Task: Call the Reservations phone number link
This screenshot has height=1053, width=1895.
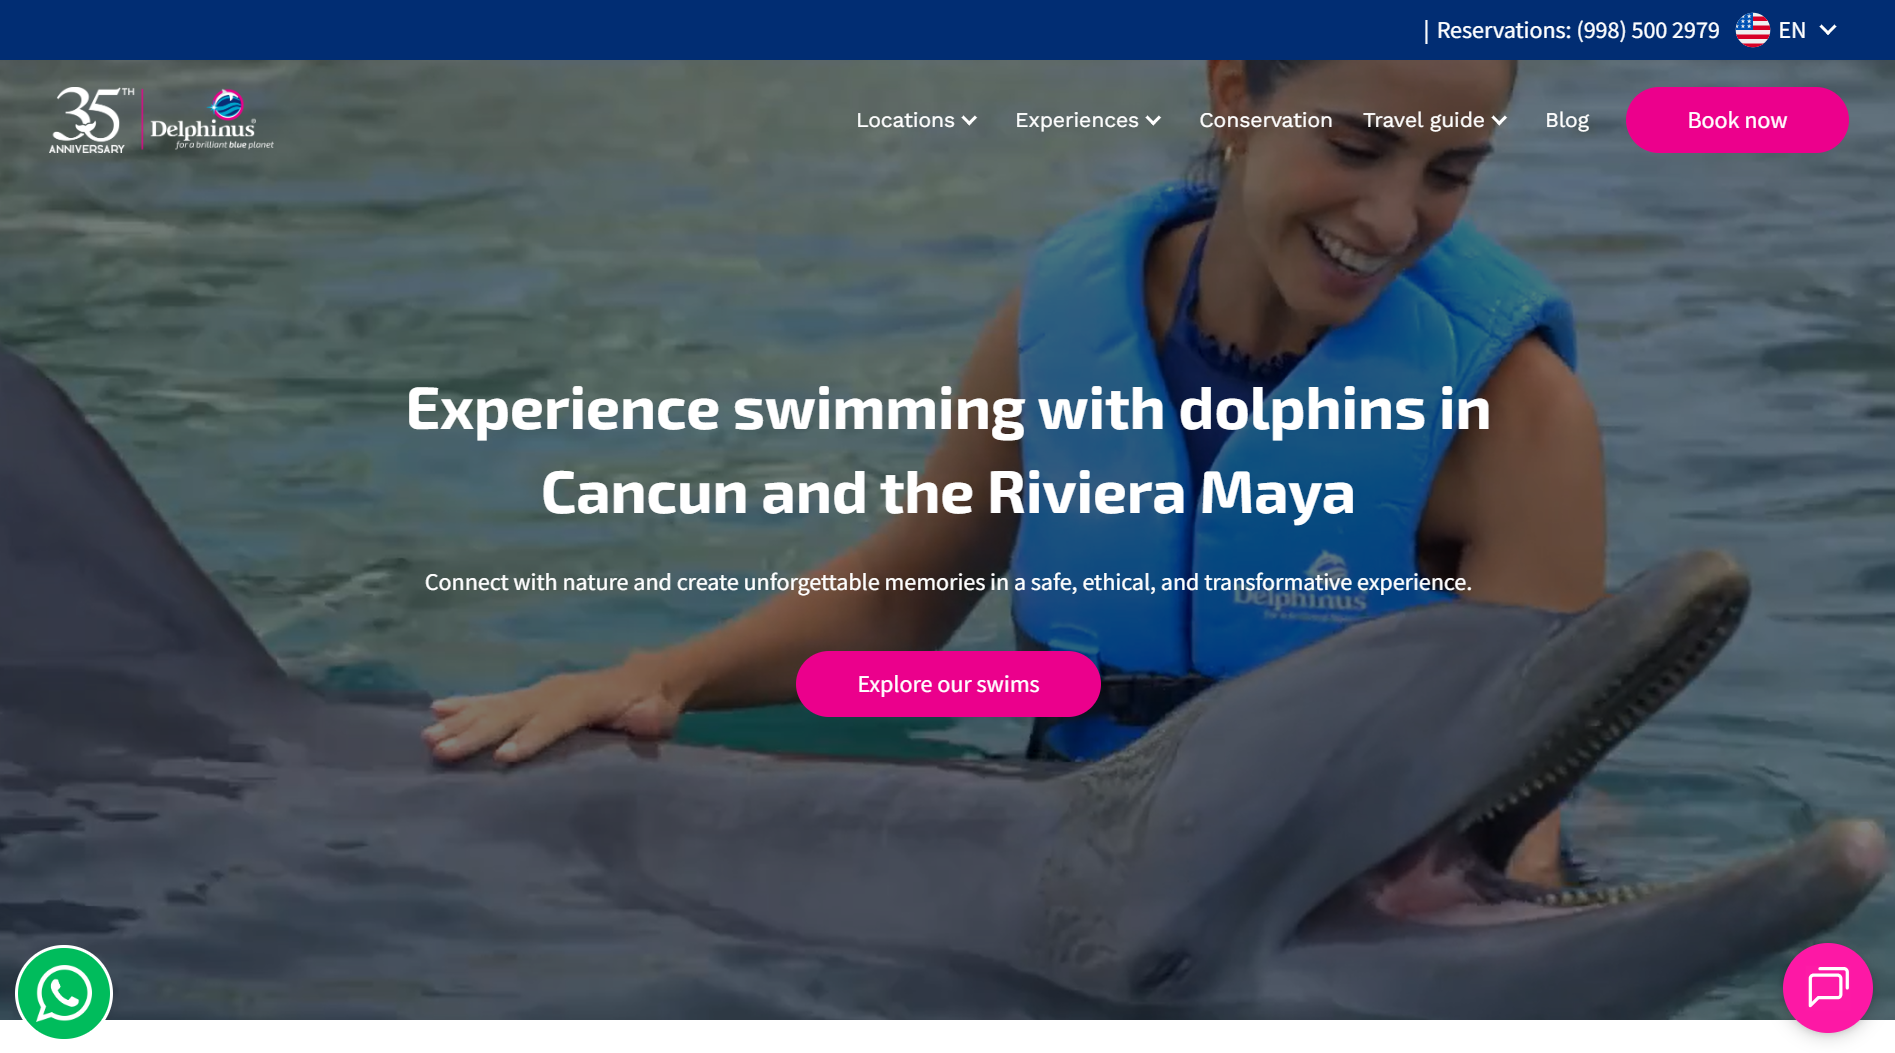Action: coord(1577,30)
